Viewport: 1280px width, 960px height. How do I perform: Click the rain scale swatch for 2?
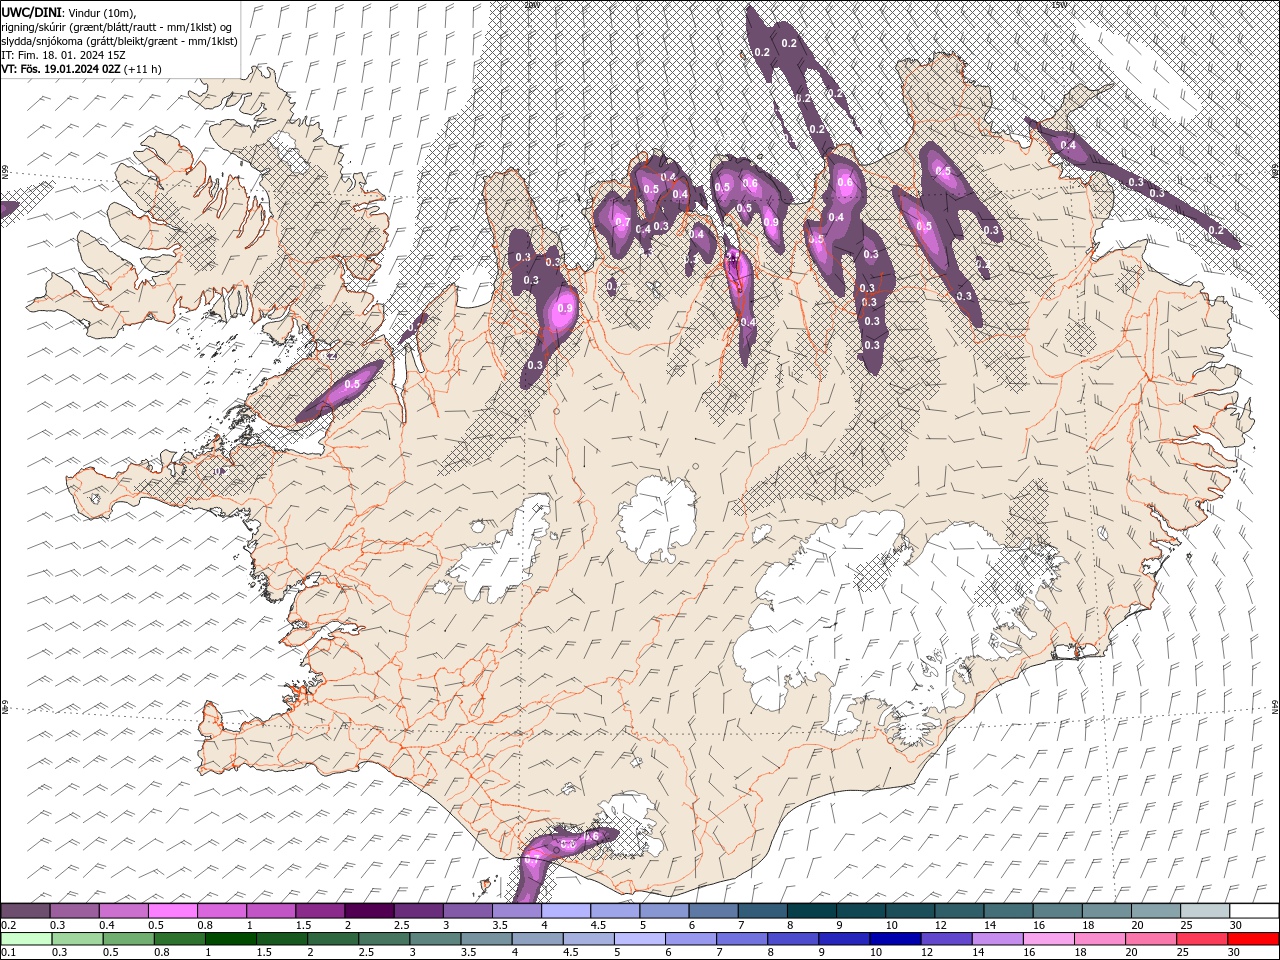[333, 939]
